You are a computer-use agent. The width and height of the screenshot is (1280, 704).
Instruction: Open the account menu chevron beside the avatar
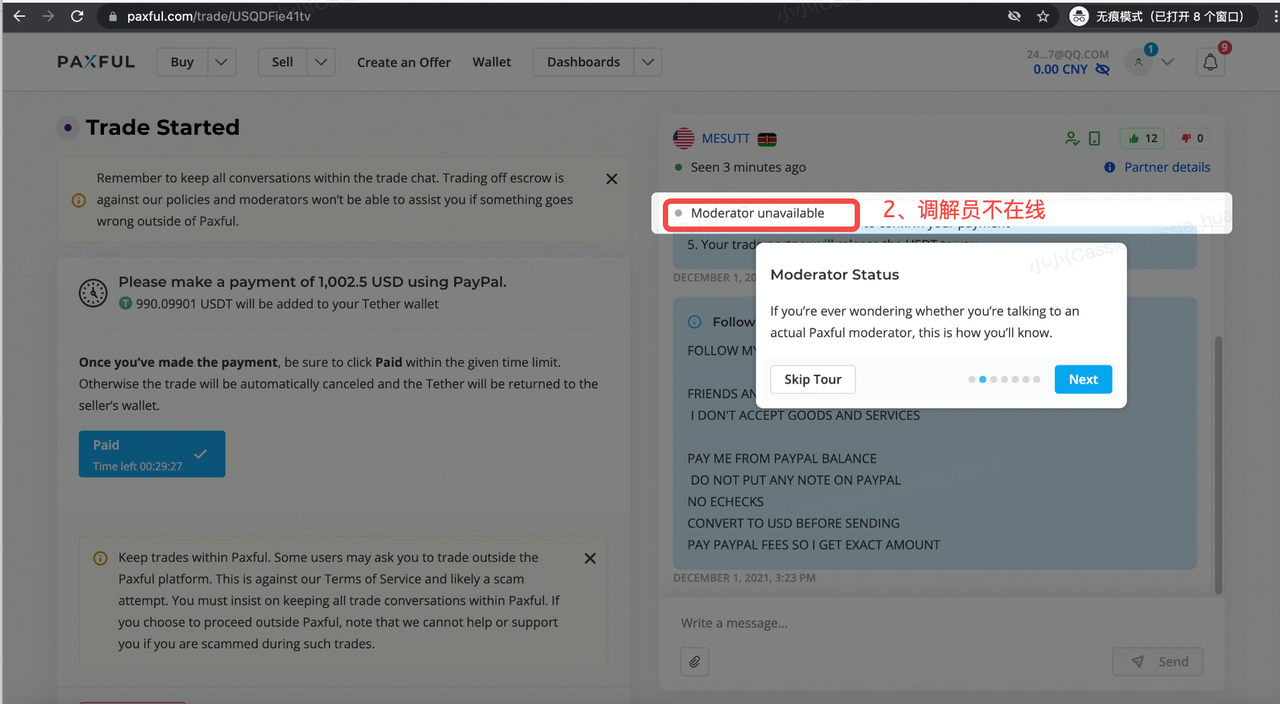[1167, 62]
